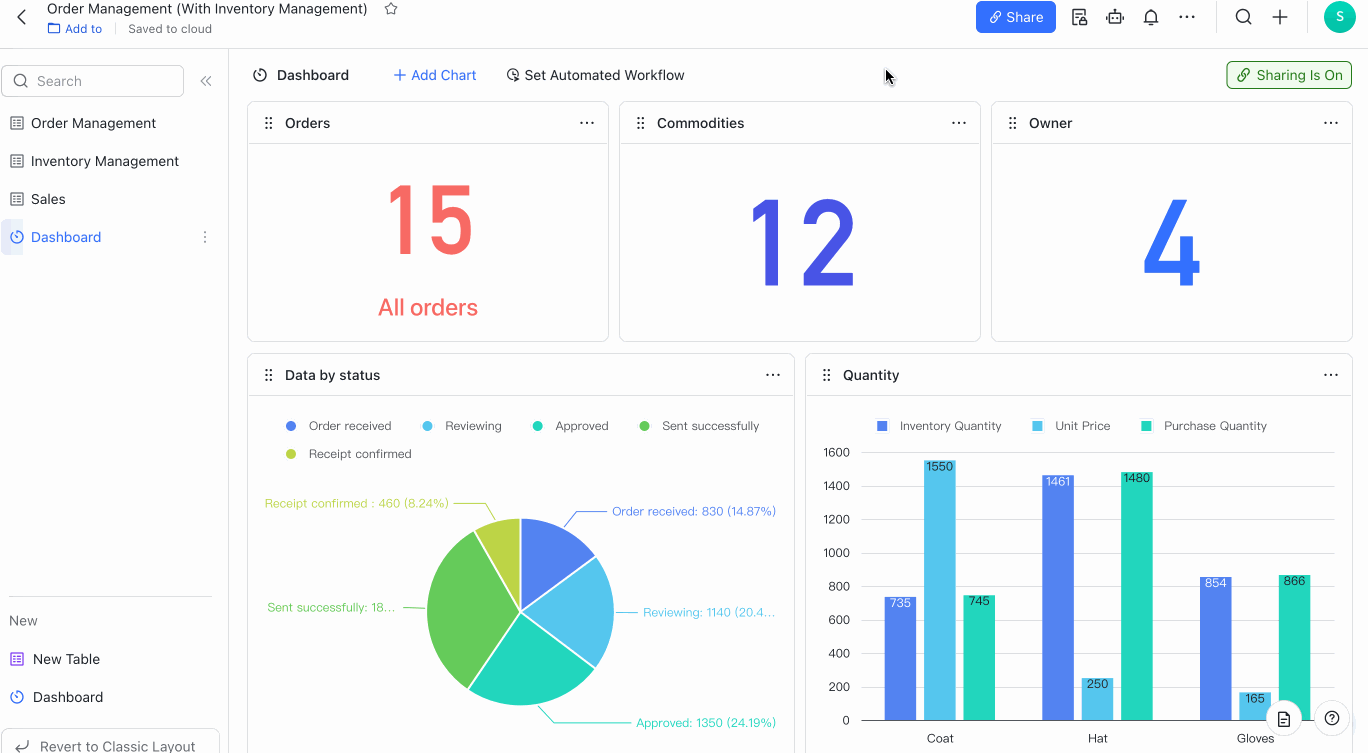Click the Add Chart button
The width and height of the screenshot is (1368, 753).
435,75
